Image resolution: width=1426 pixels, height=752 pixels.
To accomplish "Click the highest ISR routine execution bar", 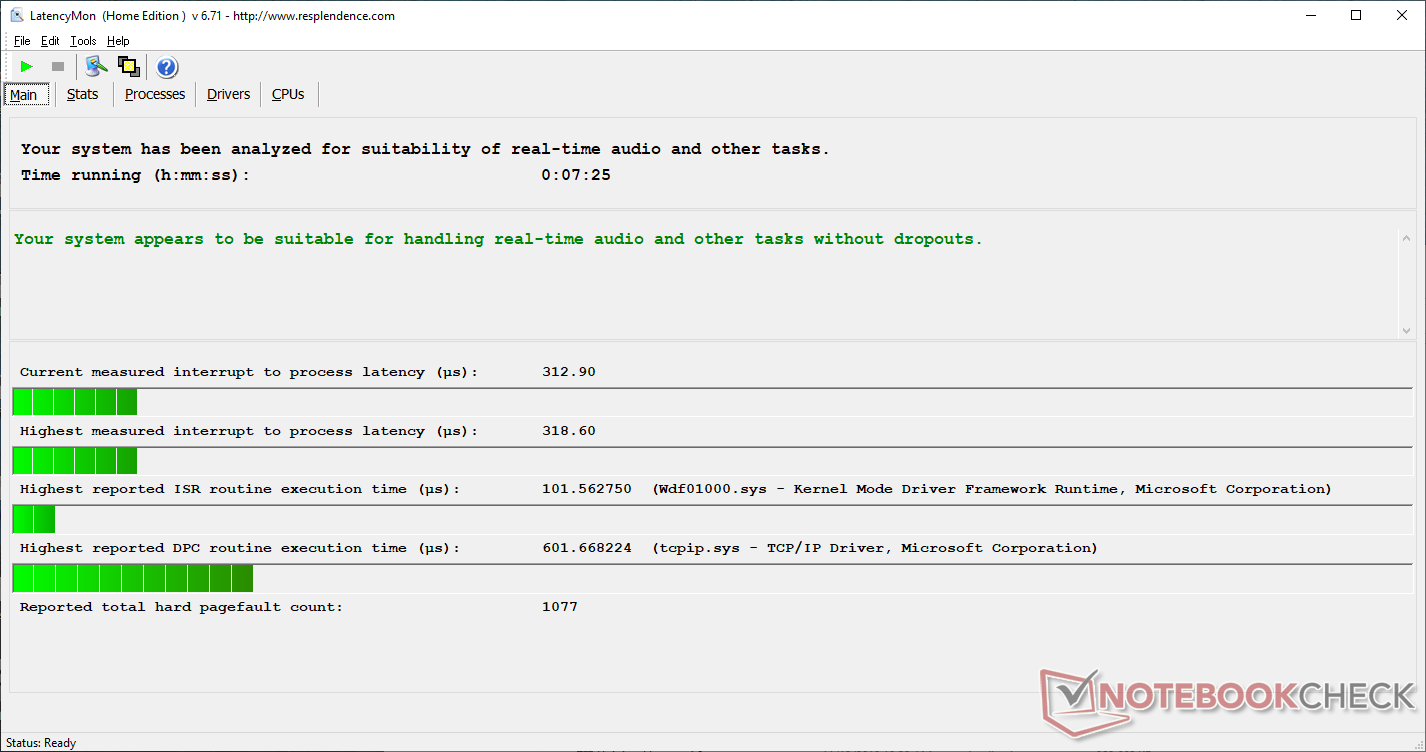I will pos(712,519).
